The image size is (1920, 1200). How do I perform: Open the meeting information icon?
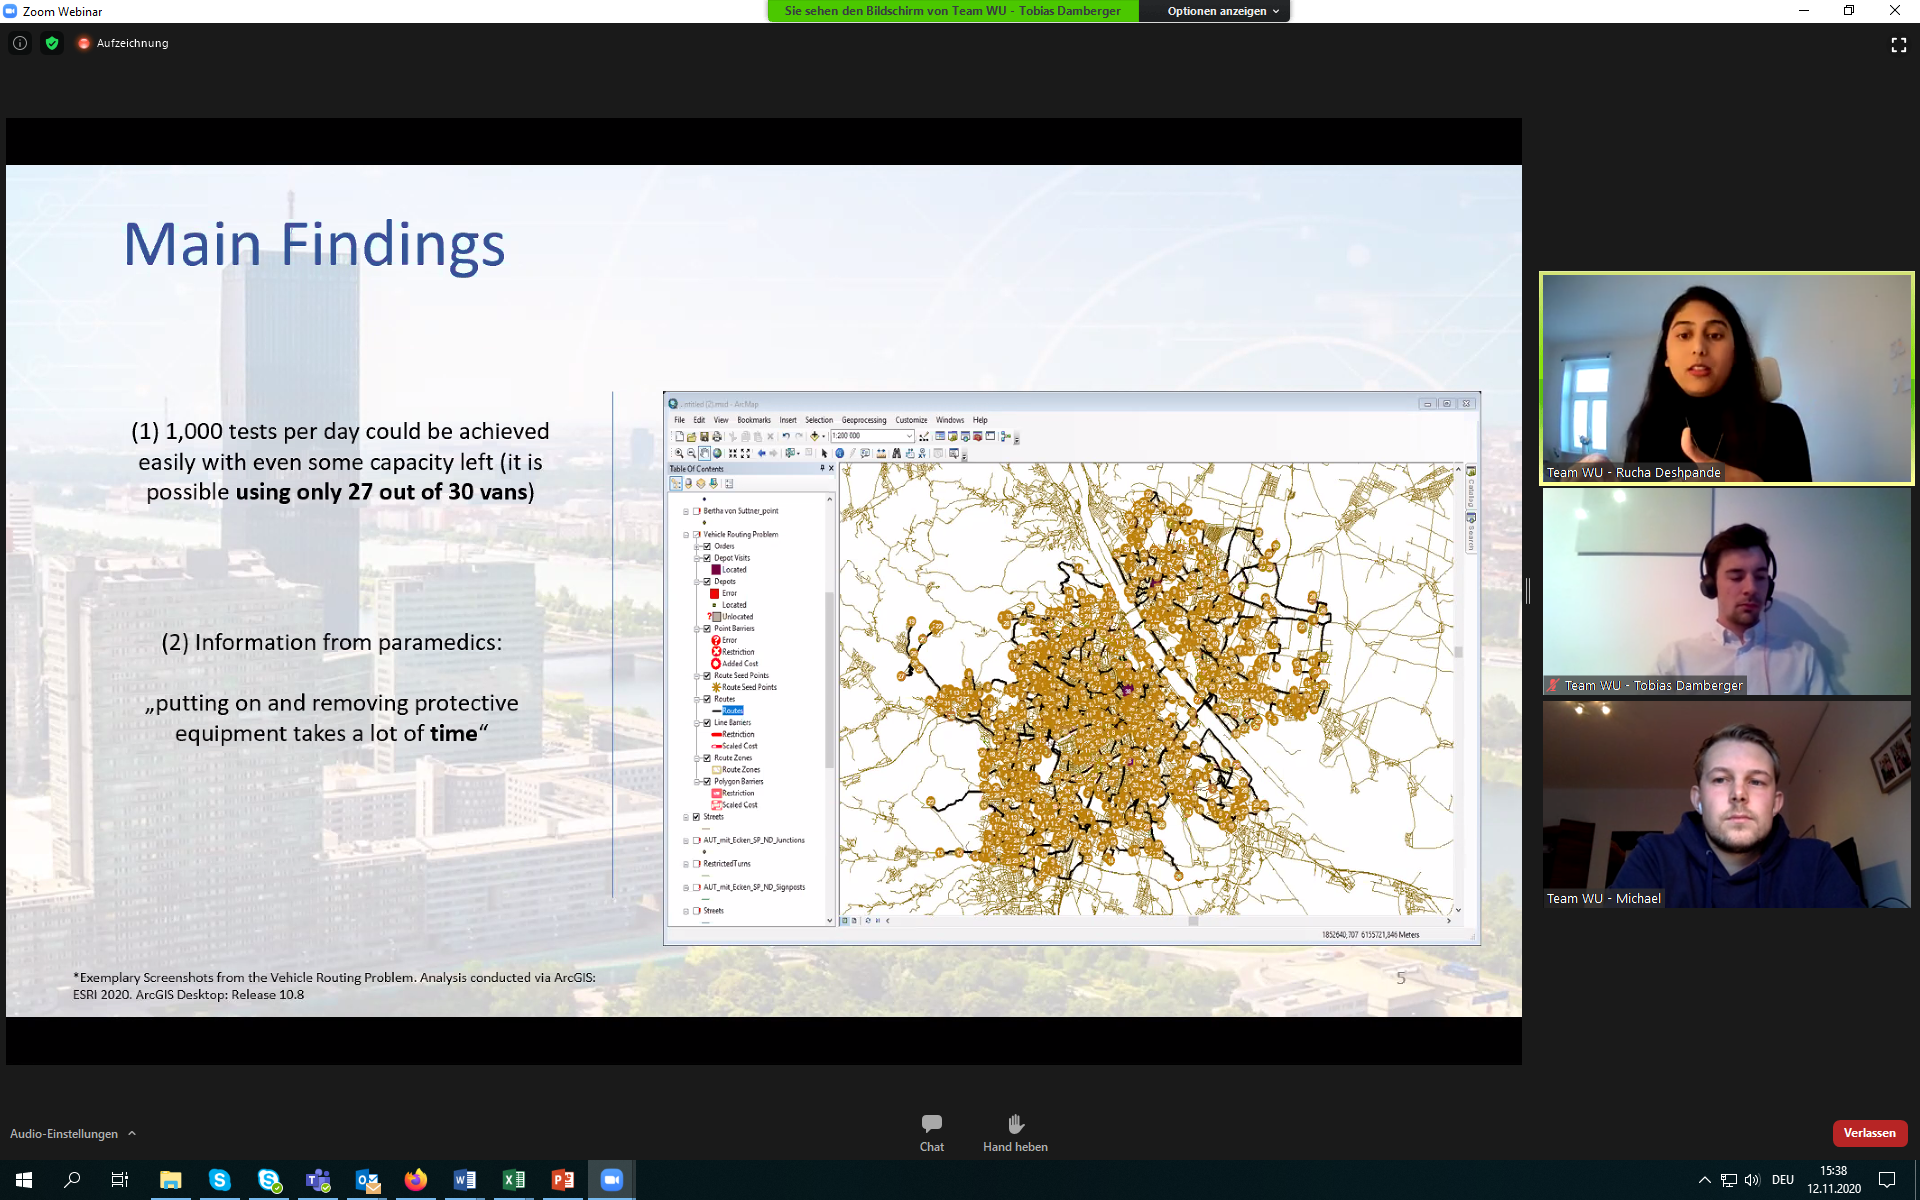19,43
